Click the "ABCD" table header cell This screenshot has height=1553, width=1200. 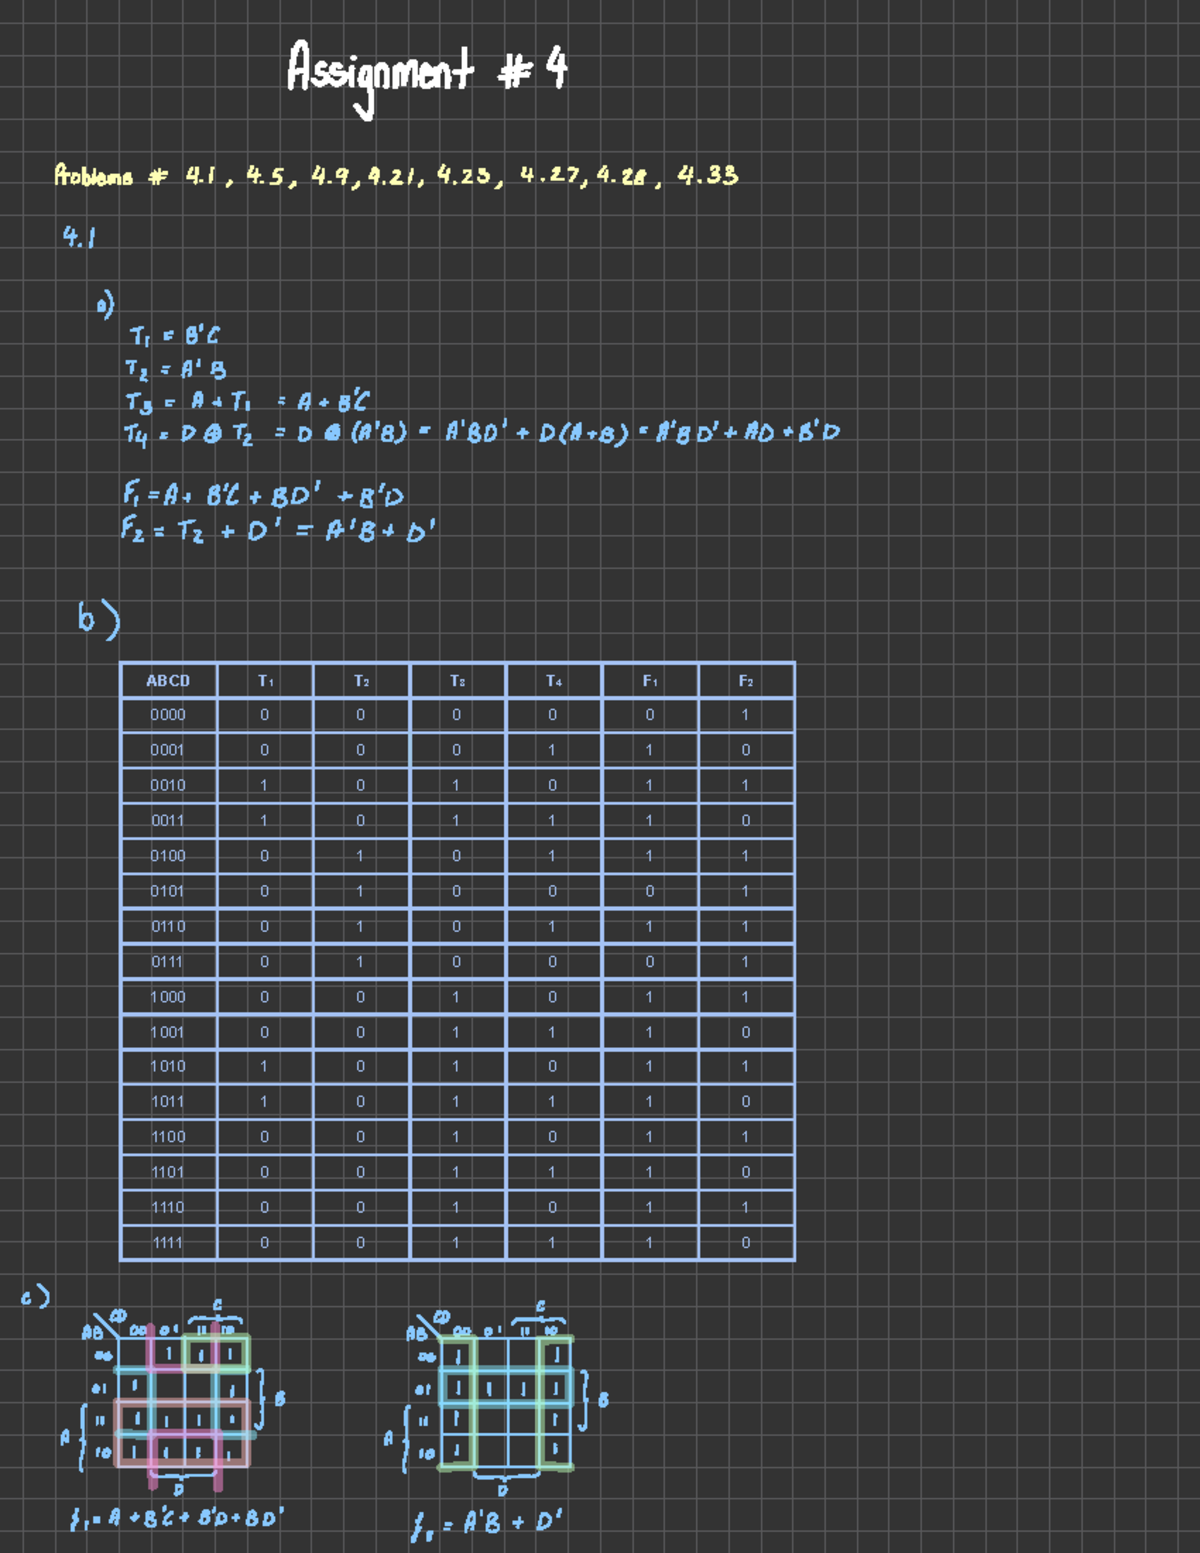coord(168,680)
